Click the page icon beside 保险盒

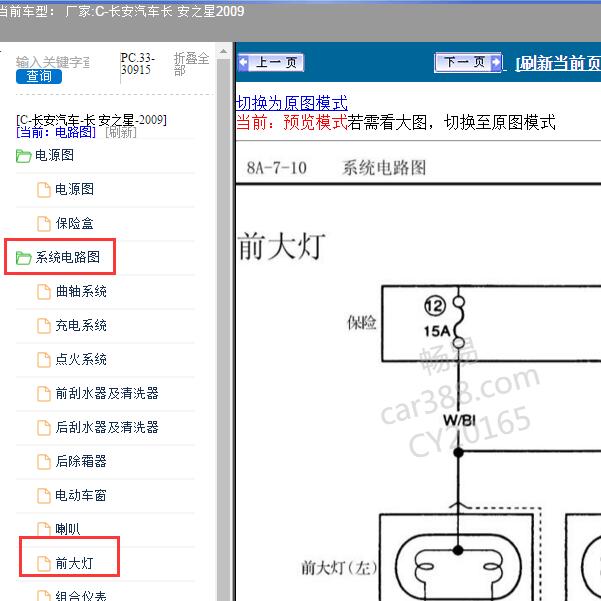44,224
